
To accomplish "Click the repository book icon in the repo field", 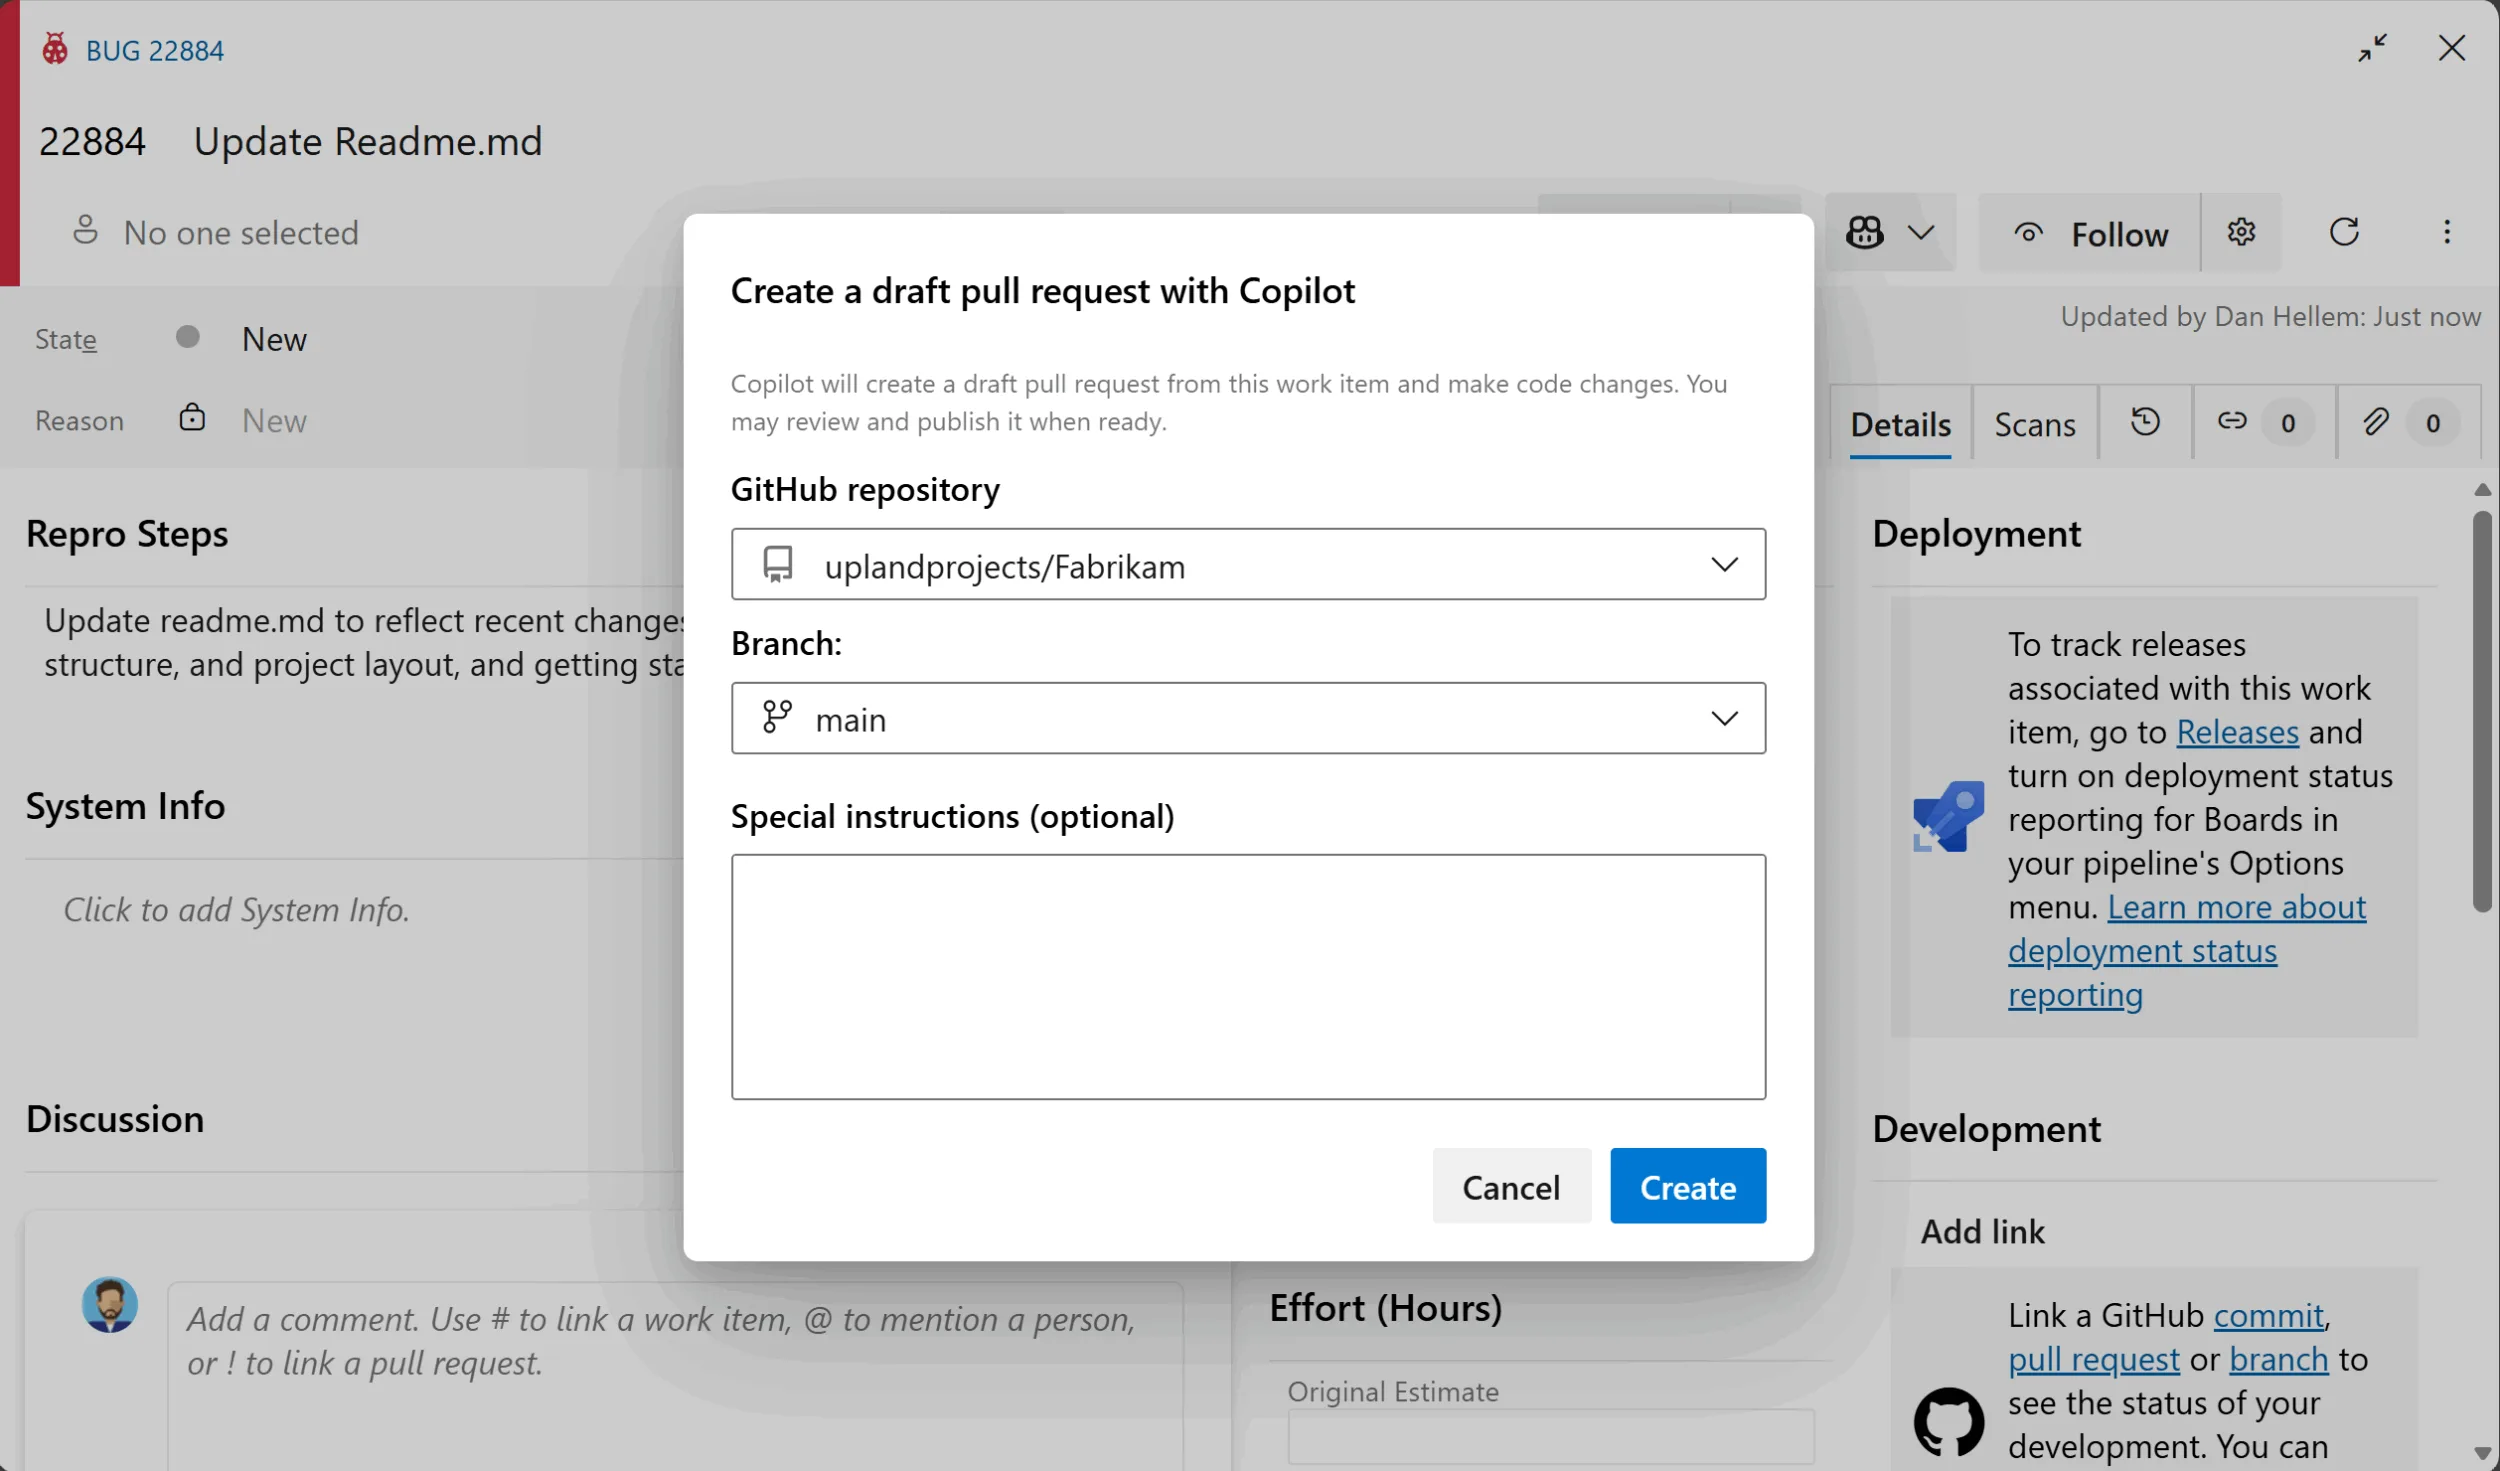I will coord(778,564).
